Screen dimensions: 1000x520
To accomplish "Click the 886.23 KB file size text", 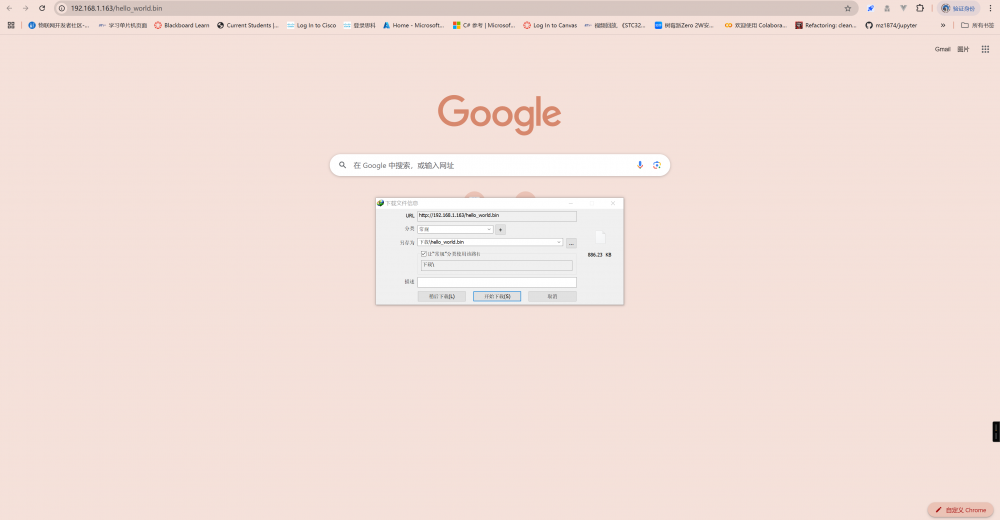I will [x=599, y=255].
